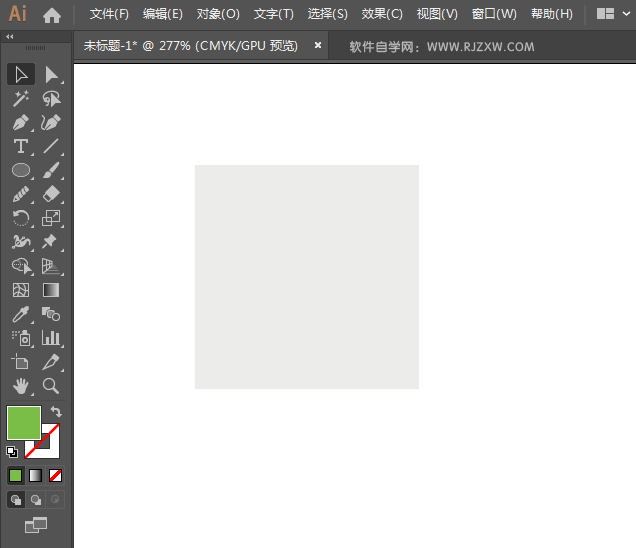
Task: Select the Eraser tool
Action: point(51,194)
